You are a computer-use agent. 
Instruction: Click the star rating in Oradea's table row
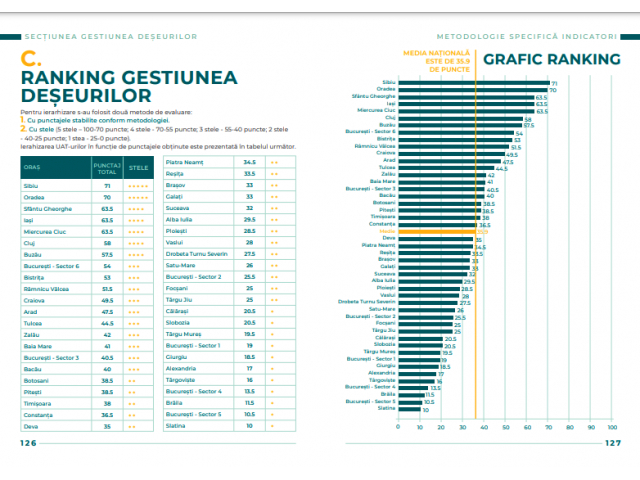[x=139, y=198]
